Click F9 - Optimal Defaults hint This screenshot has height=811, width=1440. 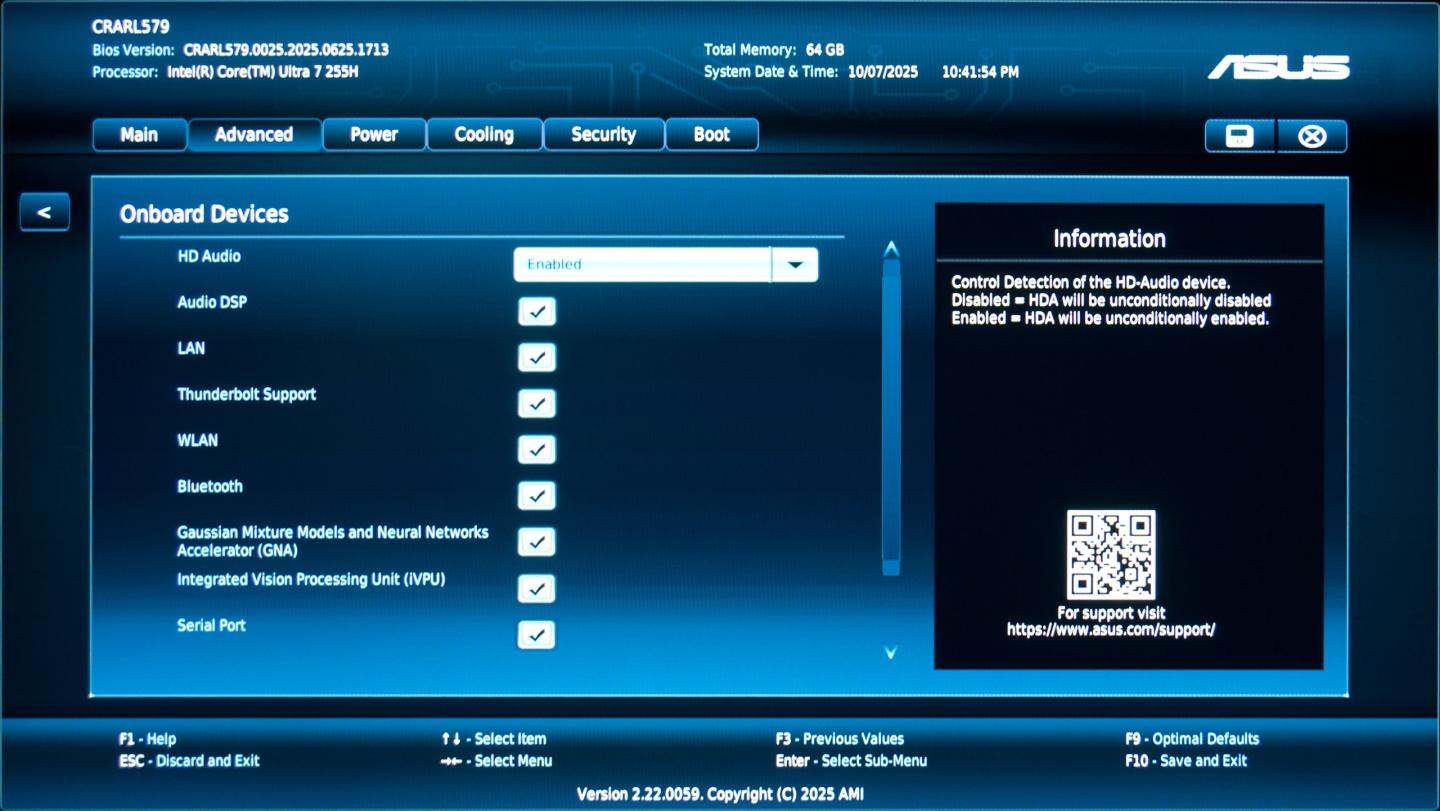[x=1192, y=739]
